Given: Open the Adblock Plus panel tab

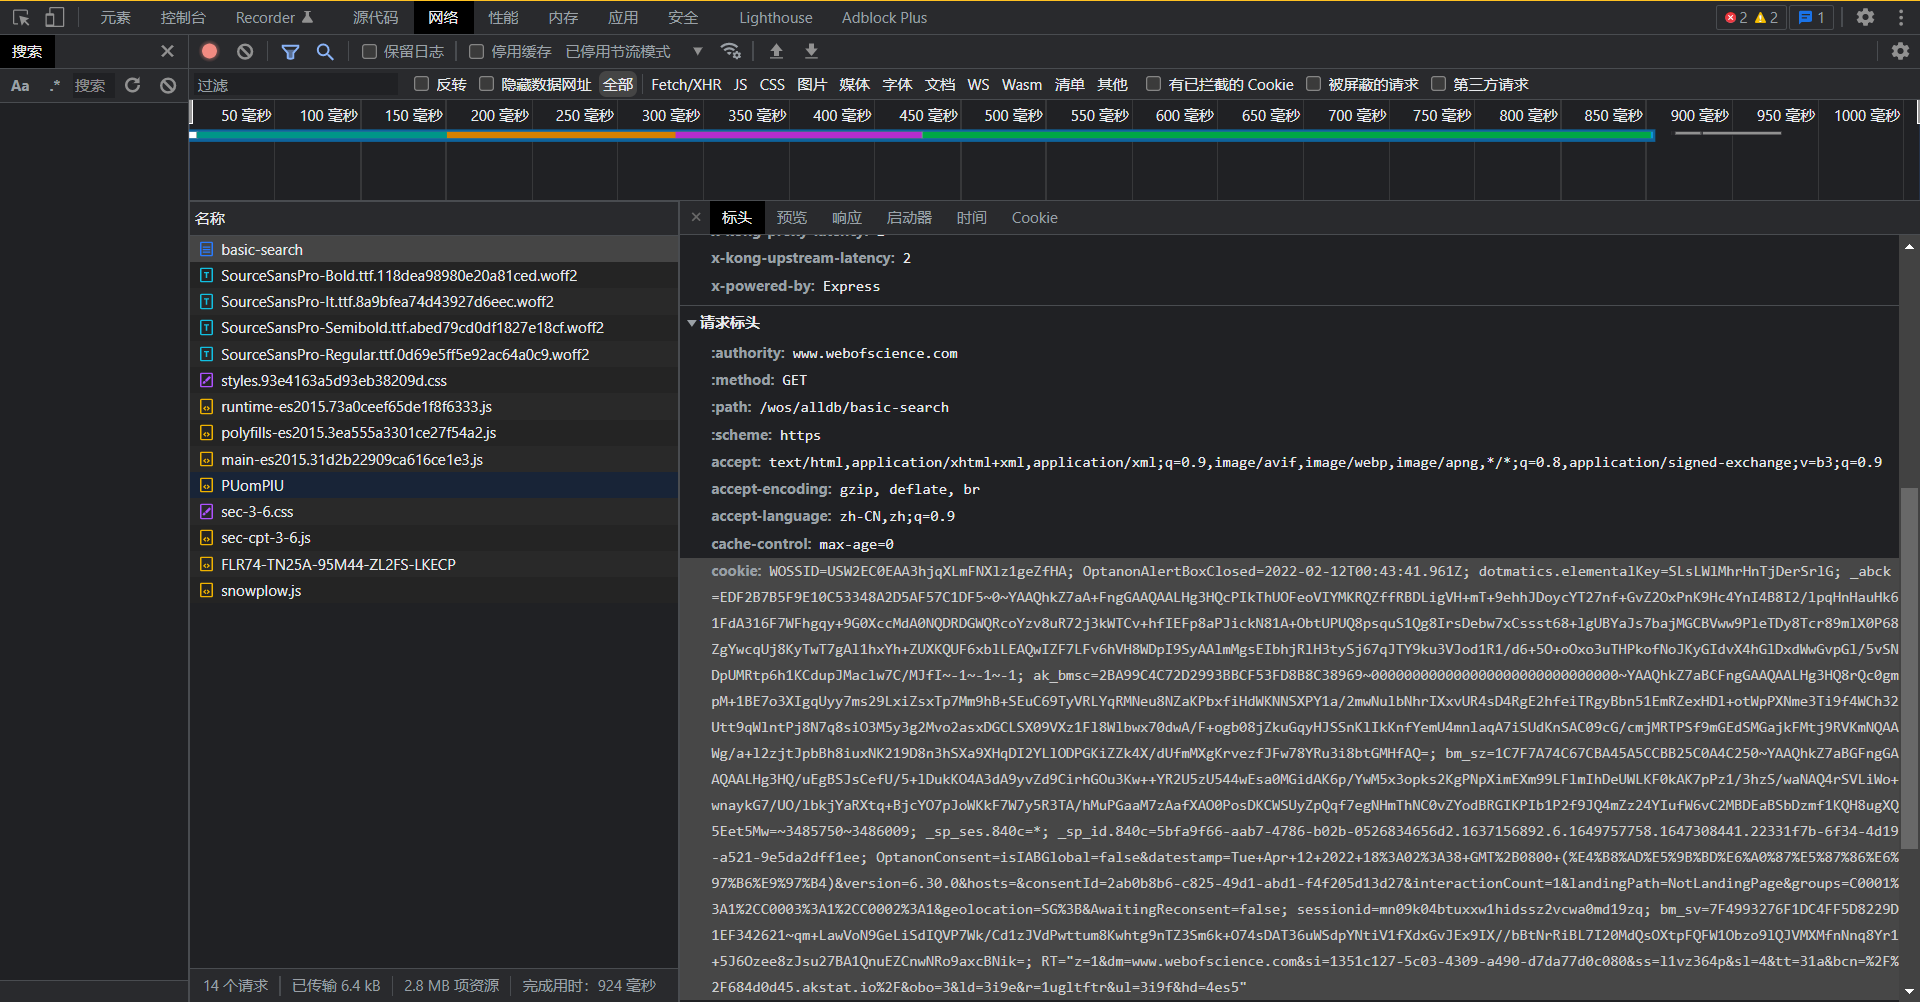Looking at the screenshot, I should pos(884,17).
